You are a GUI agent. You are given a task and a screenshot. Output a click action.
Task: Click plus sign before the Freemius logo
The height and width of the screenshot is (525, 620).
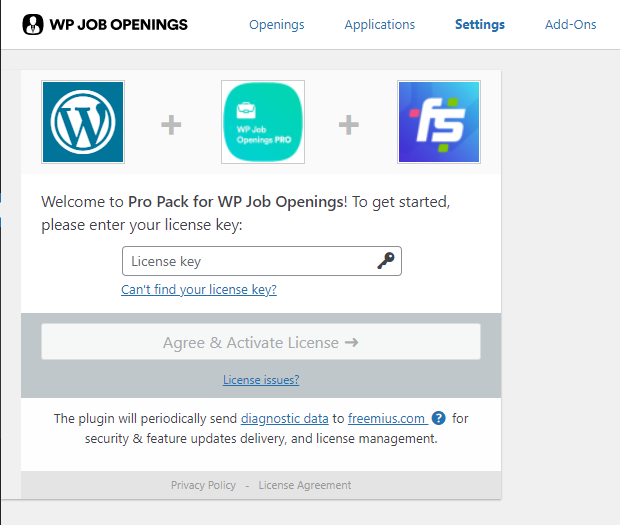[349, 125]
